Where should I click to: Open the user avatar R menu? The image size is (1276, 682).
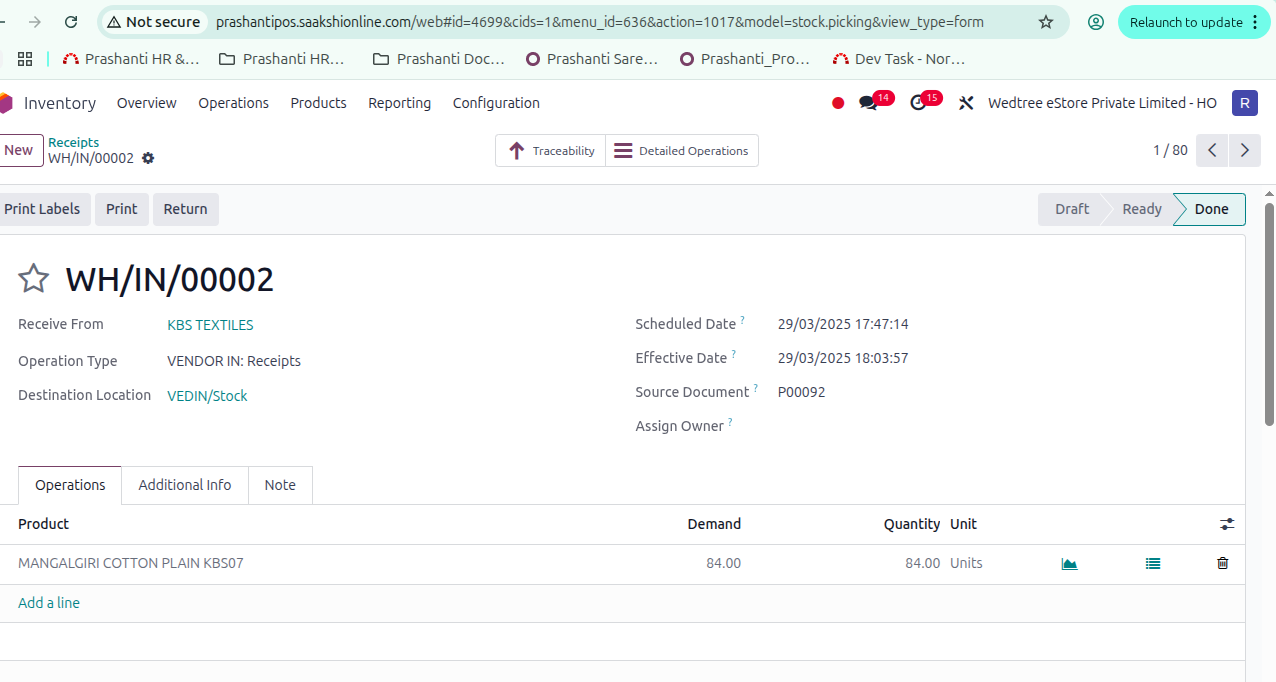[x=1244, y=103]
